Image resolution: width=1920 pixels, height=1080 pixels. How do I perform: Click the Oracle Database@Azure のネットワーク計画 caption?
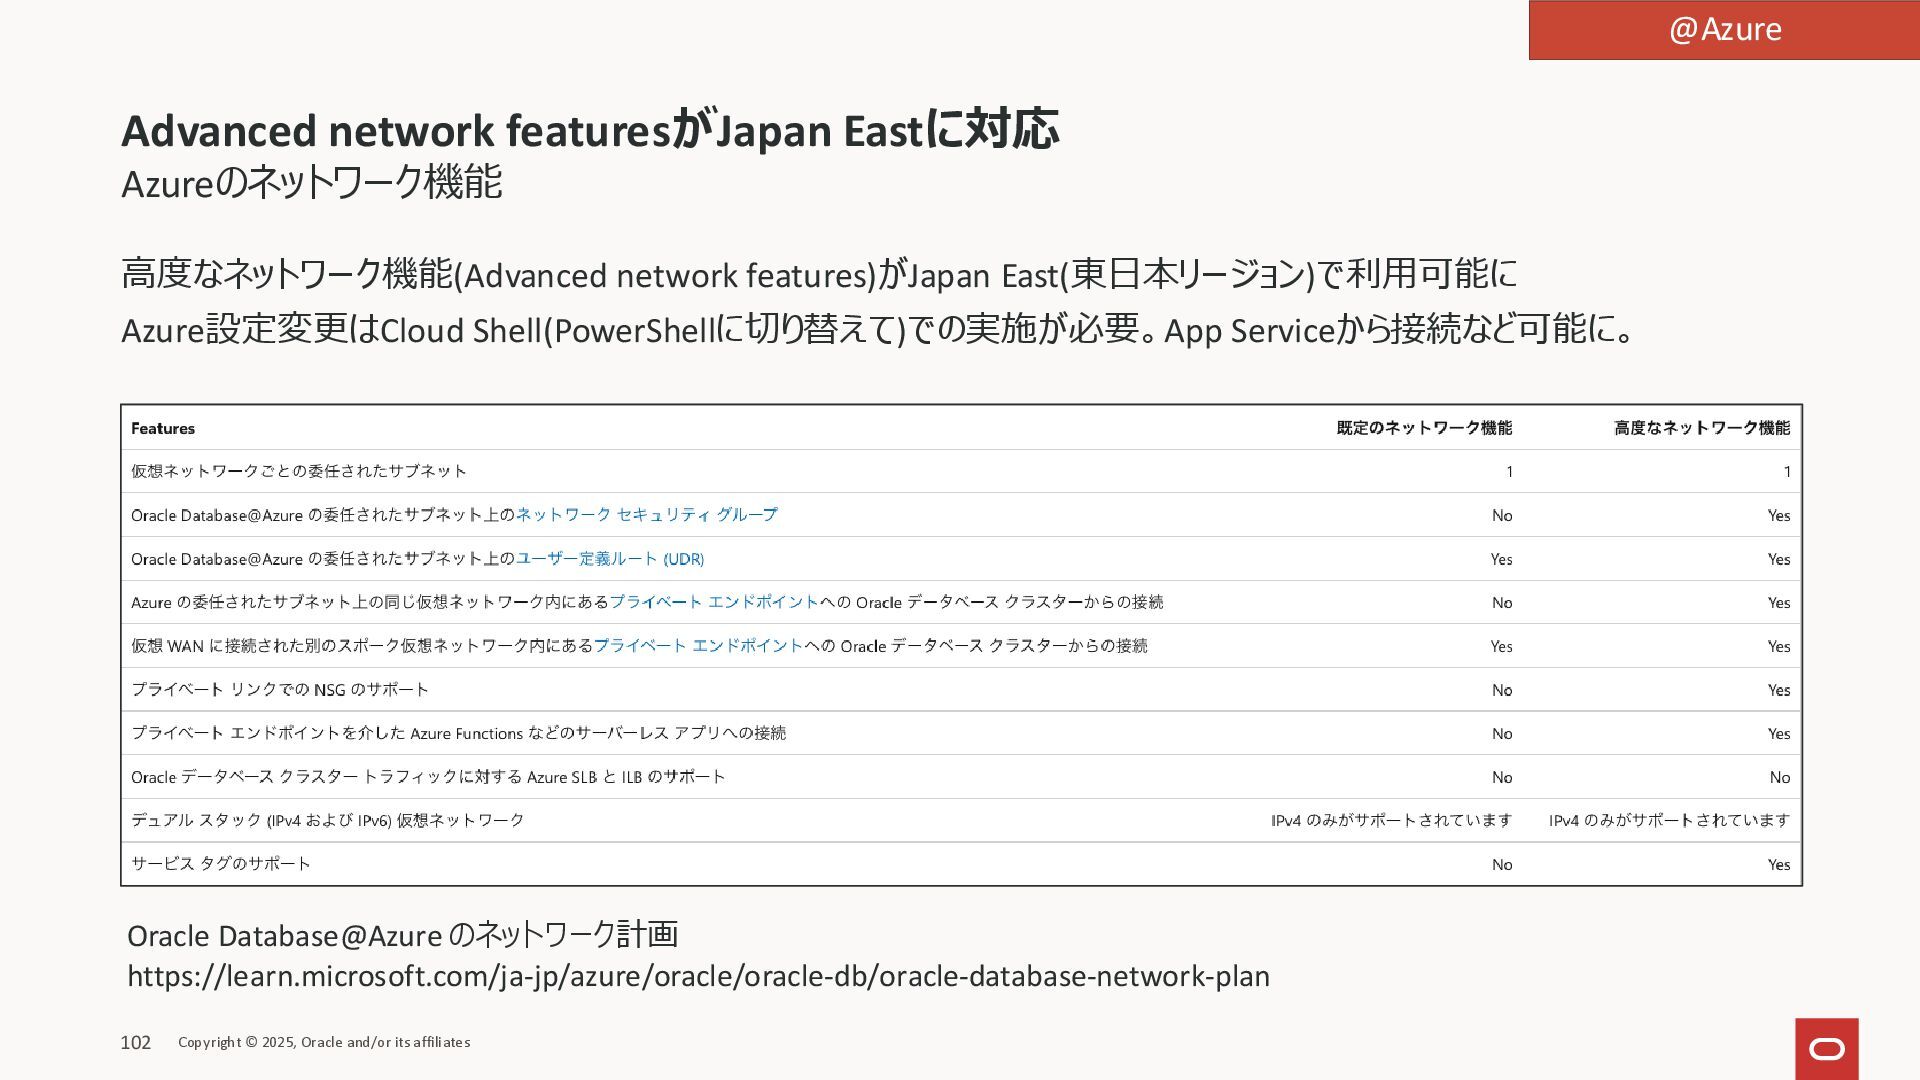coord(402,935)
